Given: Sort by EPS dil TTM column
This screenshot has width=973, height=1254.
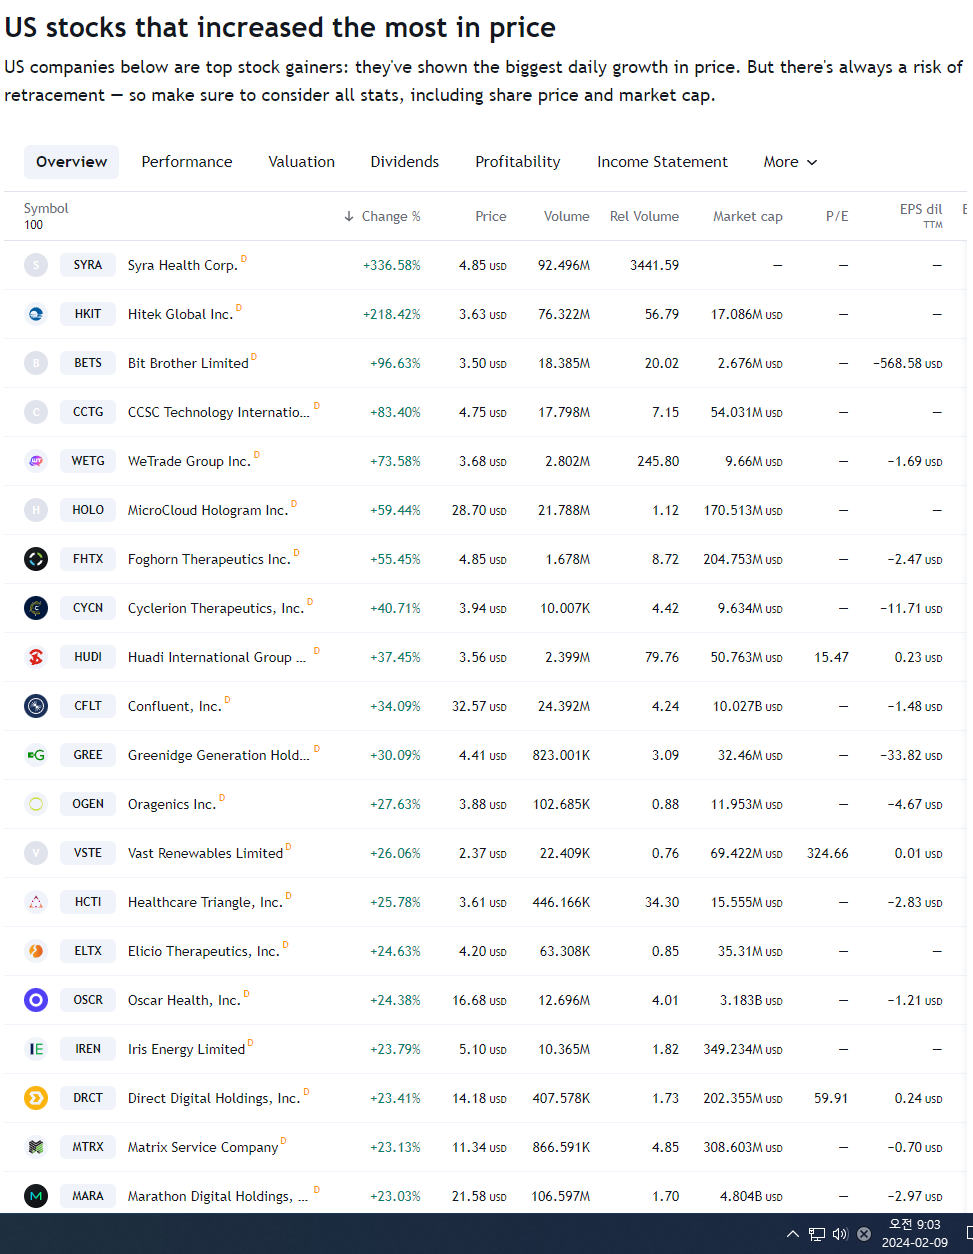Looking at the screenshot, I should click(921, 215).
